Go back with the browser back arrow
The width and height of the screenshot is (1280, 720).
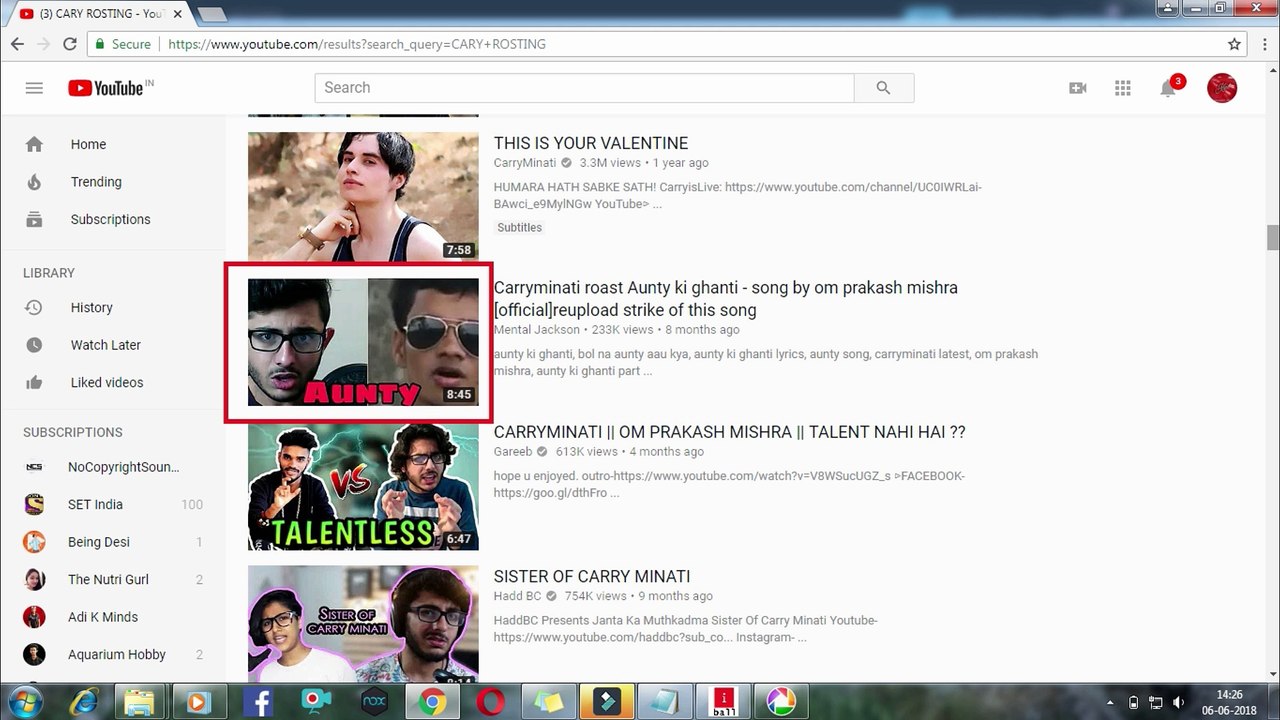coord(17,44)
